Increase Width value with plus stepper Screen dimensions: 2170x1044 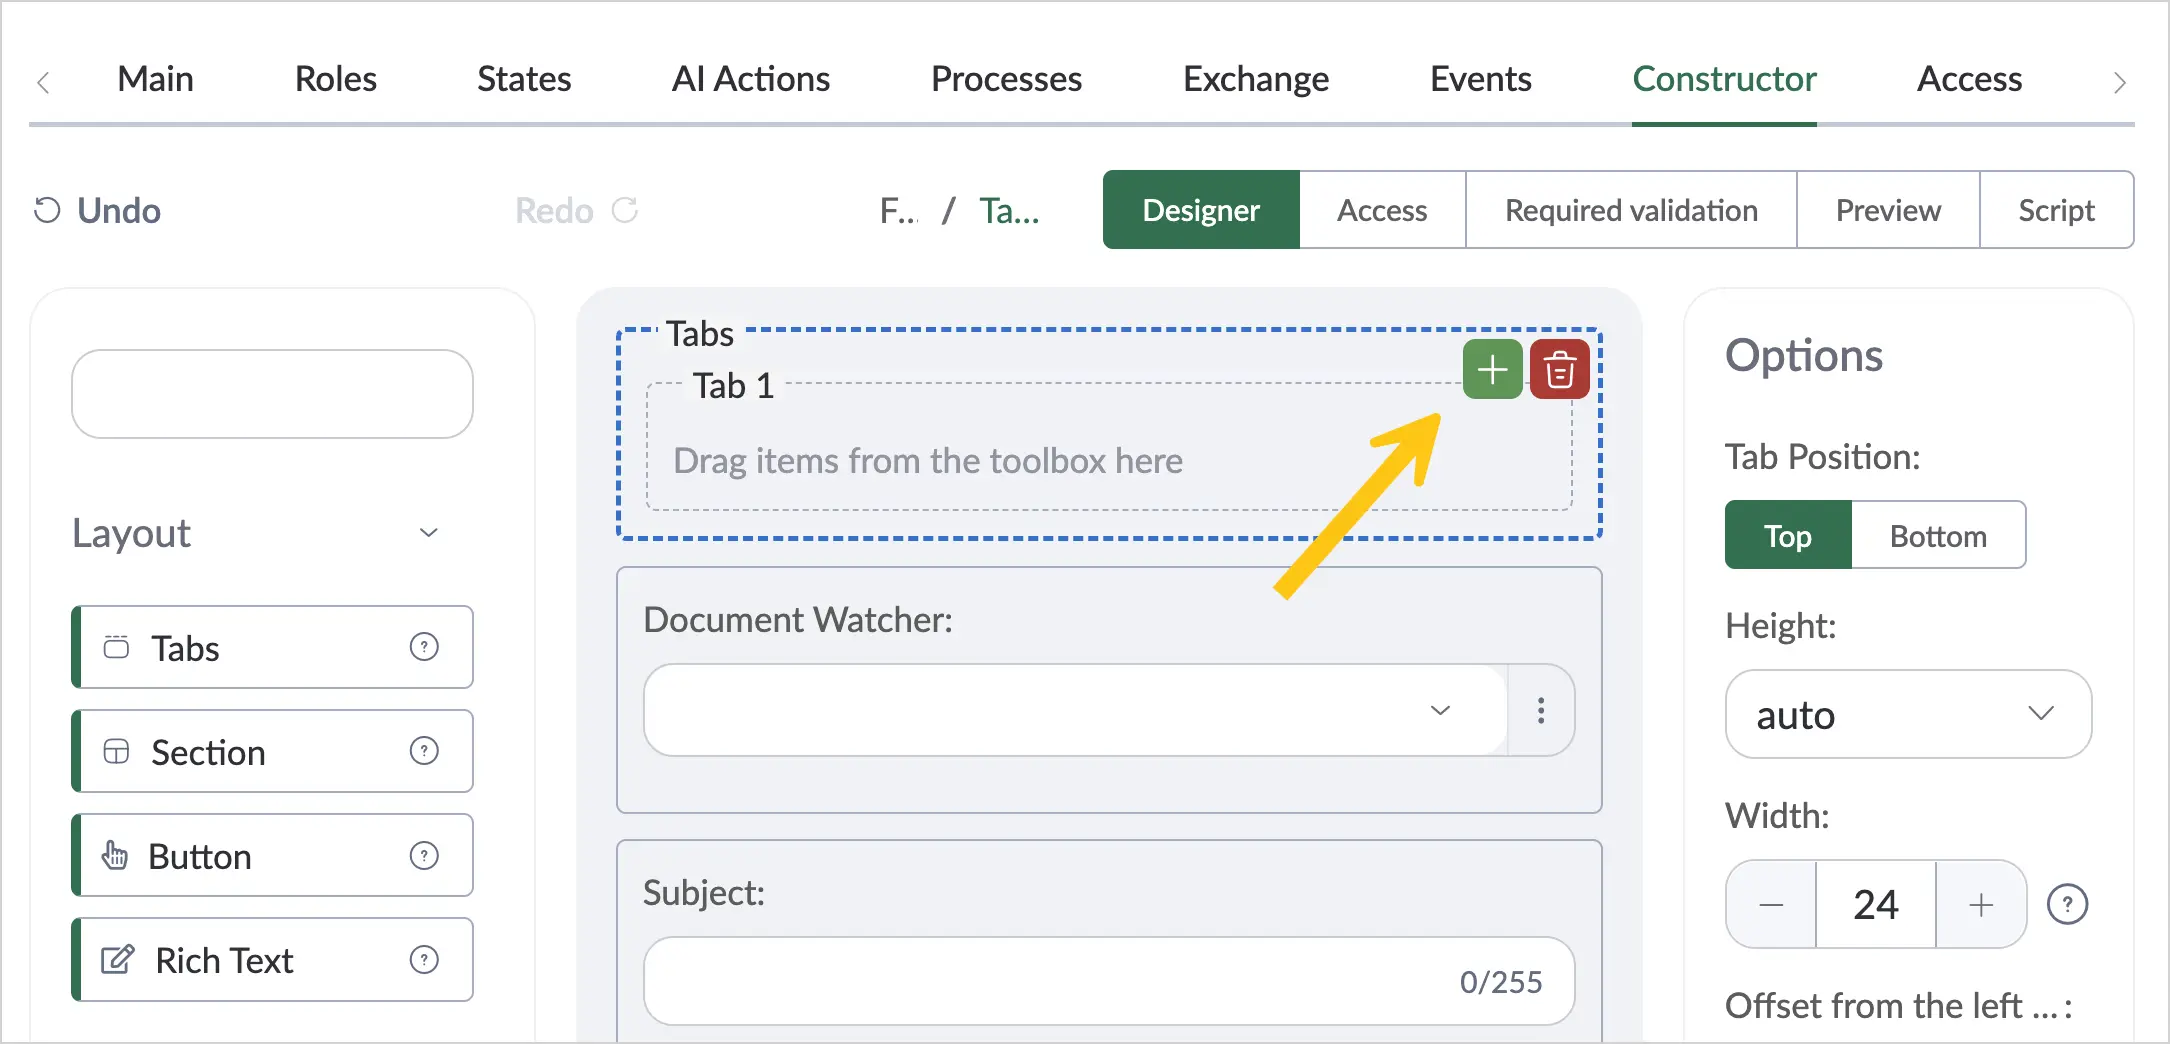pyautogui.click(x=1981, y=905)
